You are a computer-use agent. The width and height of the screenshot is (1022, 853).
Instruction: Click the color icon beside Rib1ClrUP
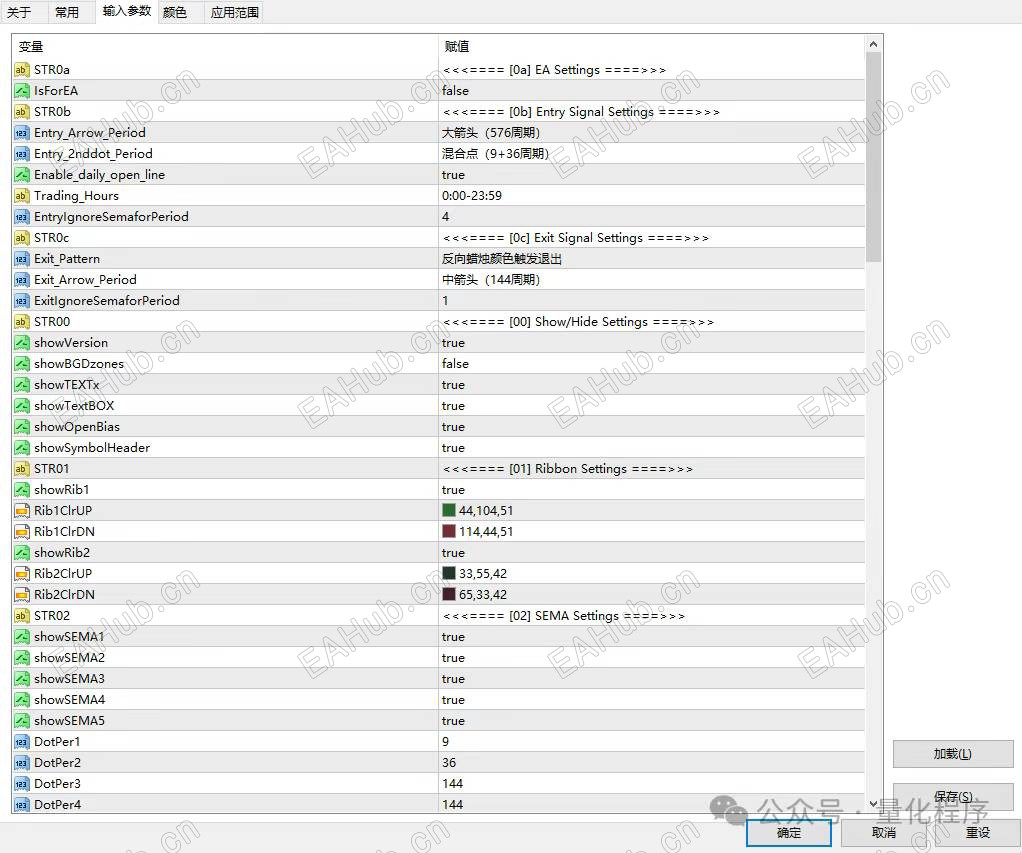click(22, 511)
